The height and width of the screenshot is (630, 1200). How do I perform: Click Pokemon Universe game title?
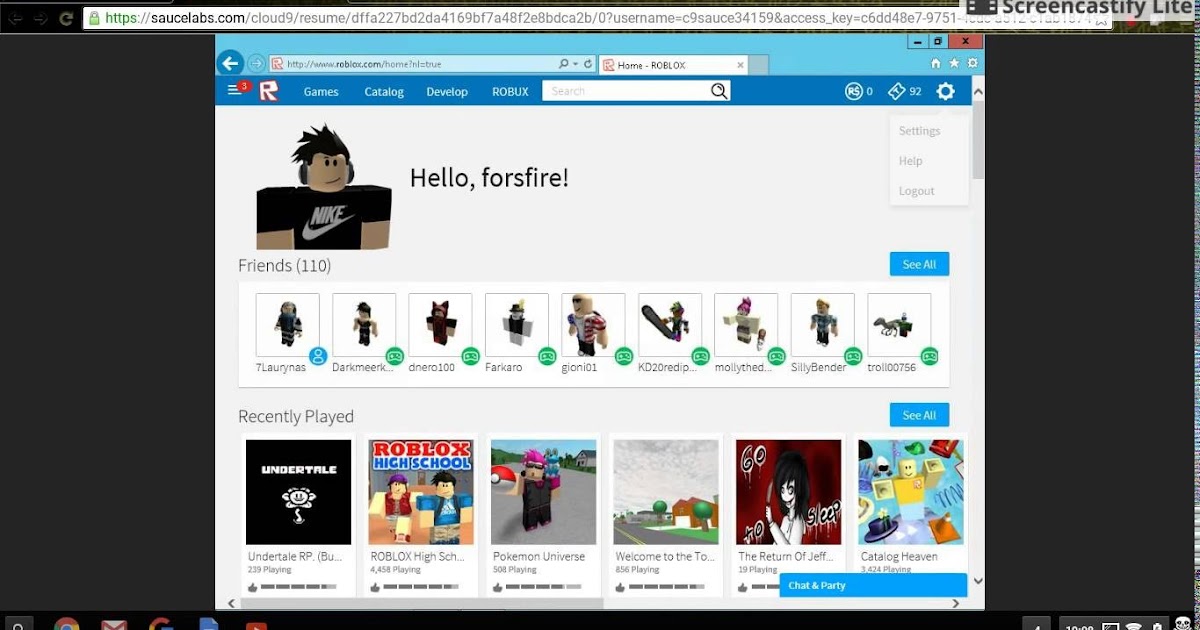point(539,556)
